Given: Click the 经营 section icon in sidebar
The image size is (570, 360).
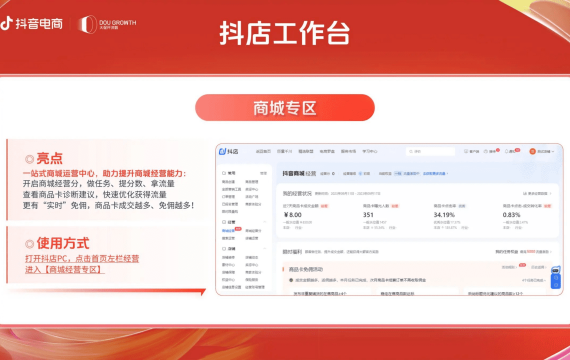Looking at the screenshot, I should (224, 222).
